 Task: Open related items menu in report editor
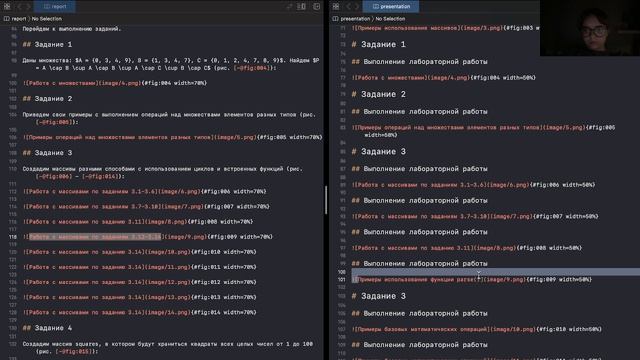(7, 6)
